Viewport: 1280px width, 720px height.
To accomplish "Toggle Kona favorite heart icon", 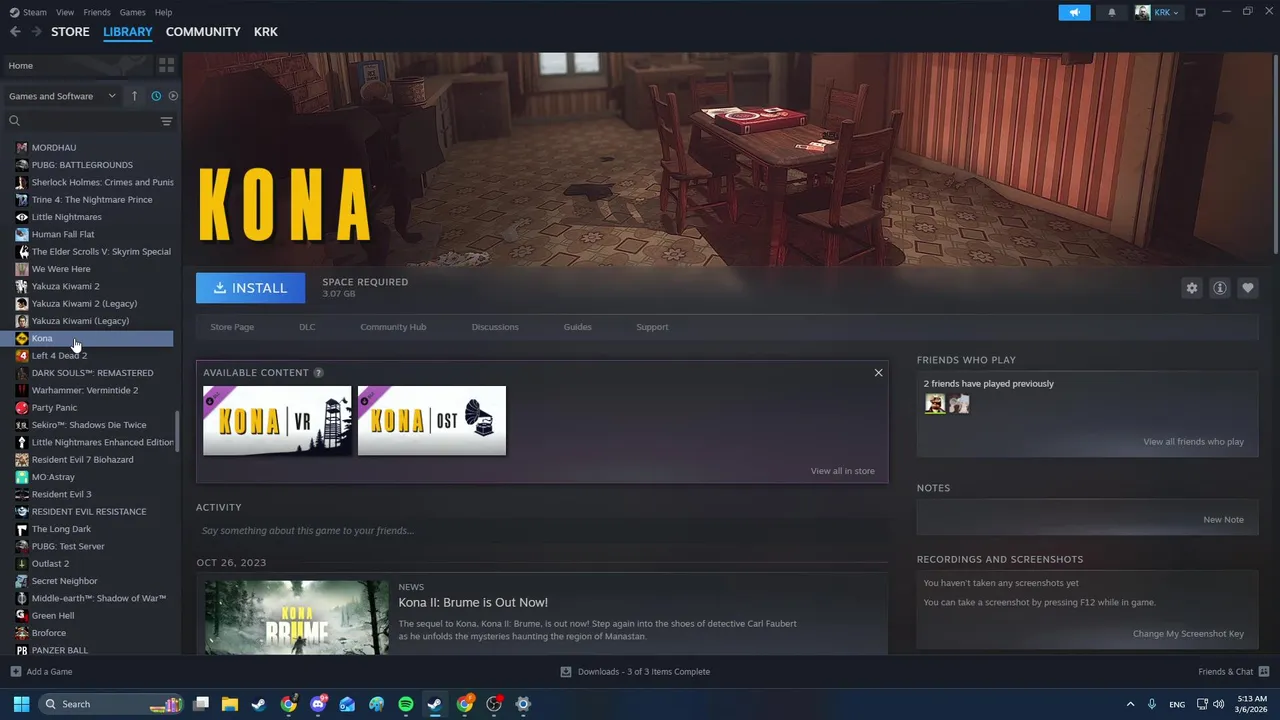I will 1248,288.
